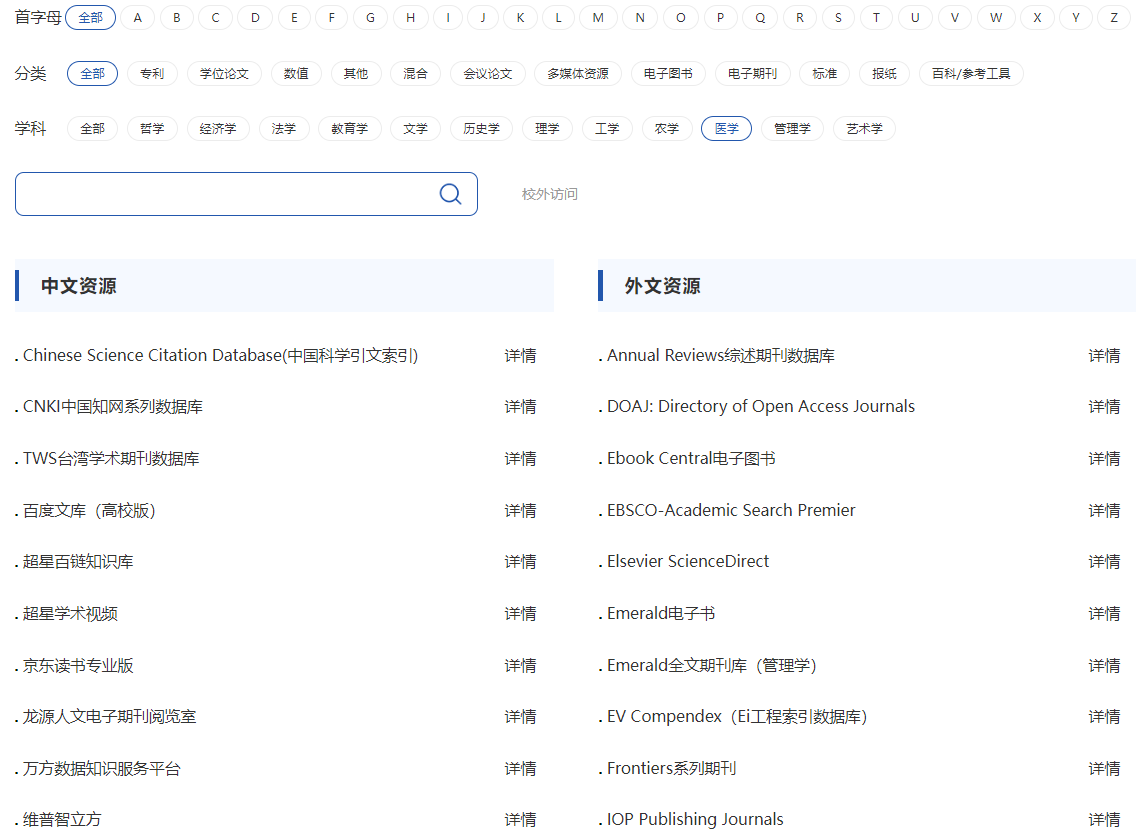The image size is (1136, 835).
Task: Open Chinese Science Citation Database link
Action: coord(220,356)
